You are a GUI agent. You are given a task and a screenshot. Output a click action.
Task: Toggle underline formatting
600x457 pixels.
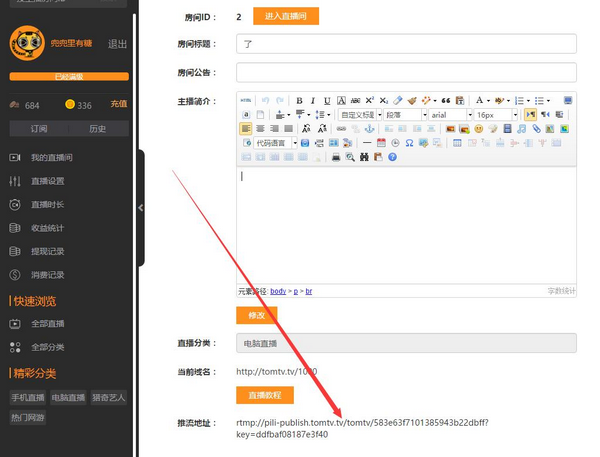327,101
